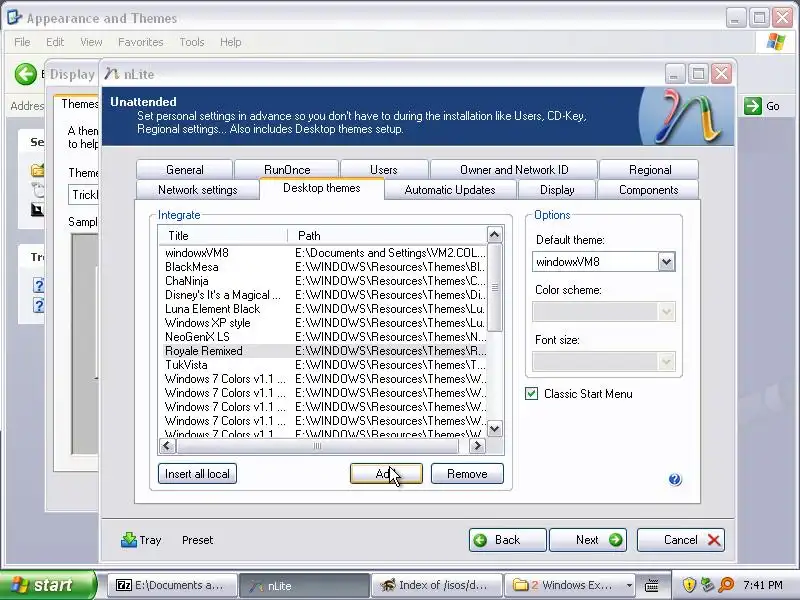Viewport: 800px width, 600px height.
Task: Open the Help menu
Action: (x=230, y=42)
